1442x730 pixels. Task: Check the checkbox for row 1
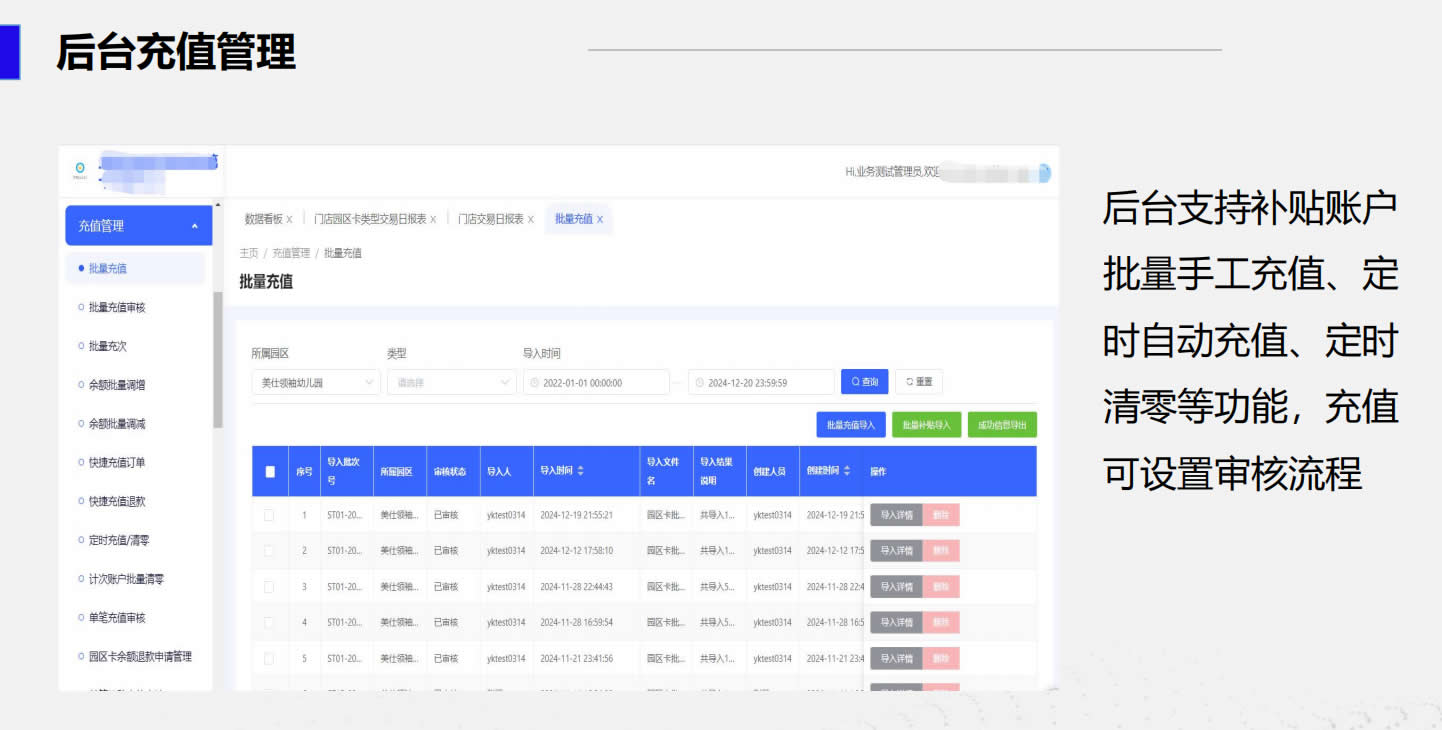coord(268,516)
